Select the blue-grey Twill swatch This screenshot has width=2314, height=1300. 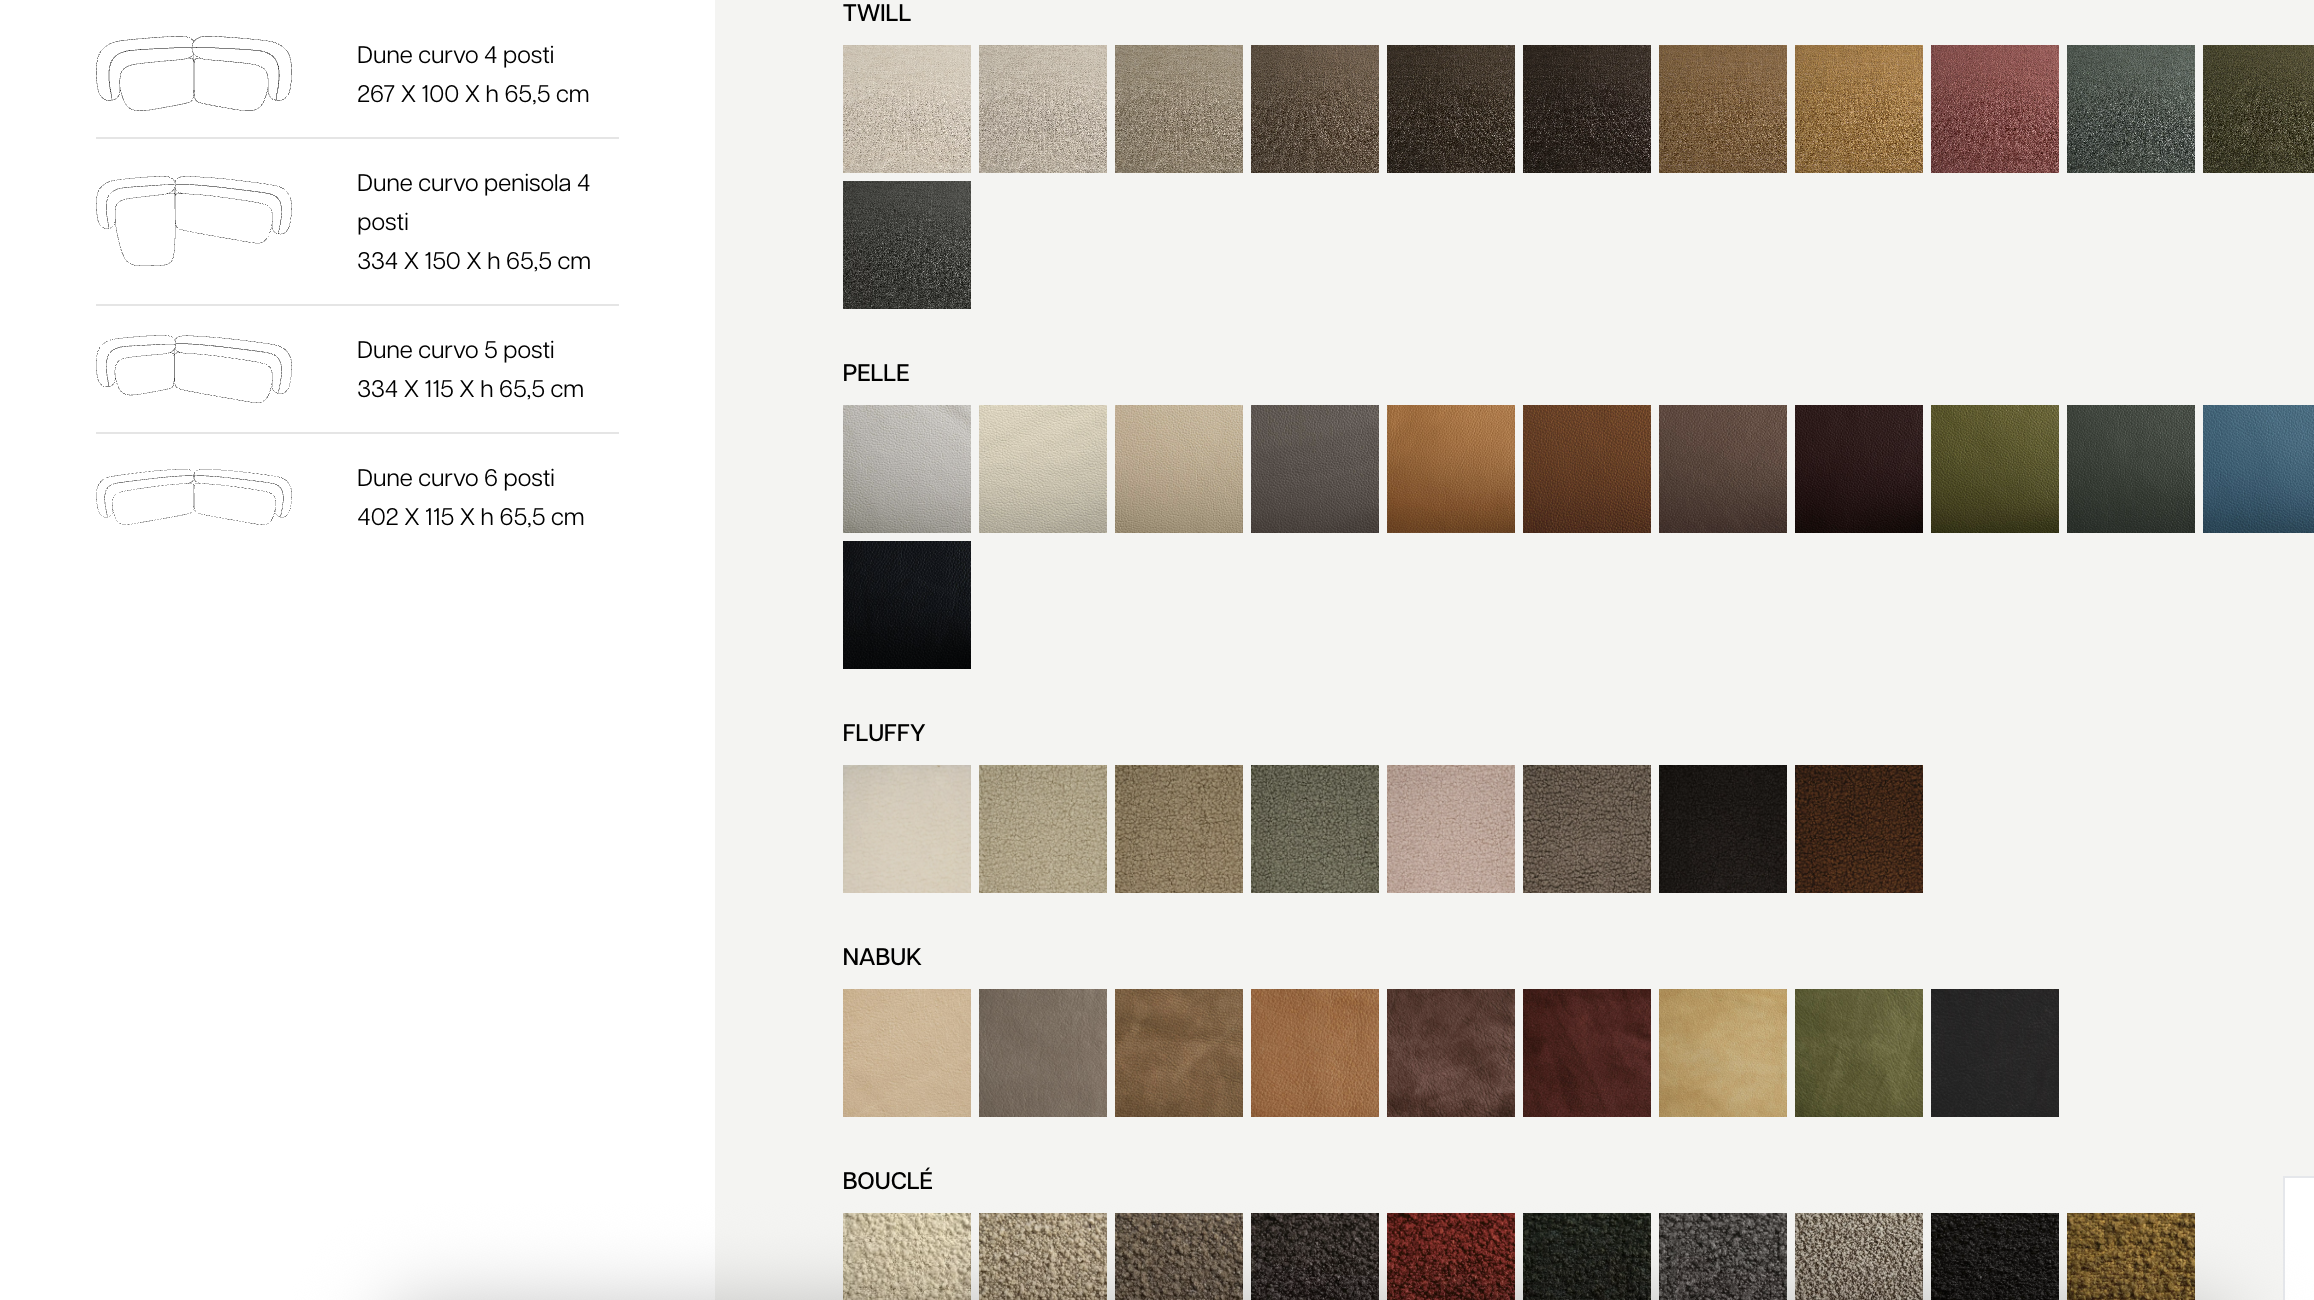[x=2131, y=109]
